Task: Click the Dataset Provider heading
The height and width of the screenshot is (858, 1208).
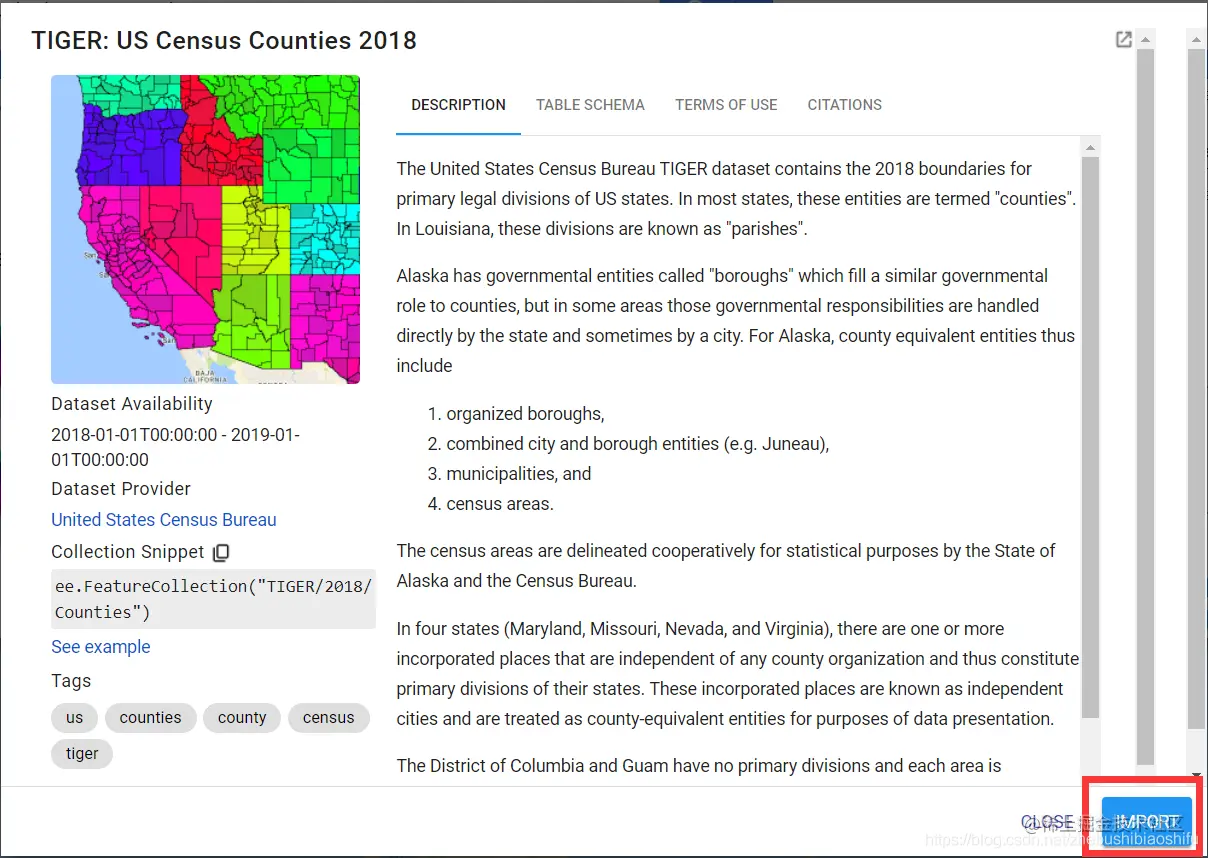Action: coord(121,489)
